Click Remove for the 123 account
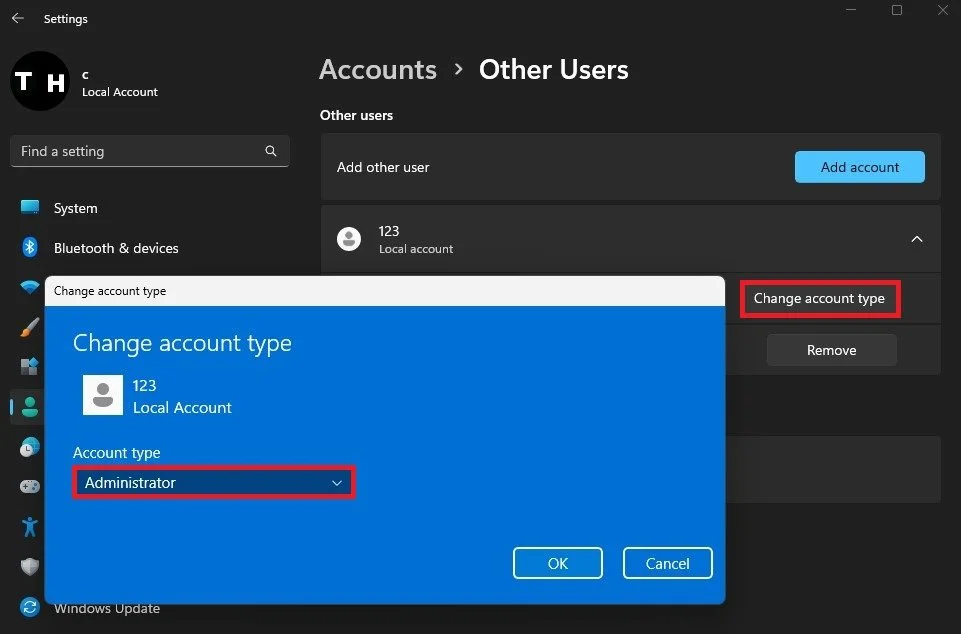 (831, 350)
